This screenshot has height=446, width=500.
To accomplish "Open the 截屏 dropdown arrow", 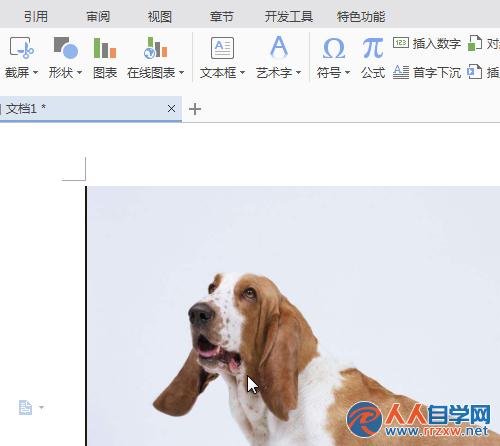I will 35,72.
